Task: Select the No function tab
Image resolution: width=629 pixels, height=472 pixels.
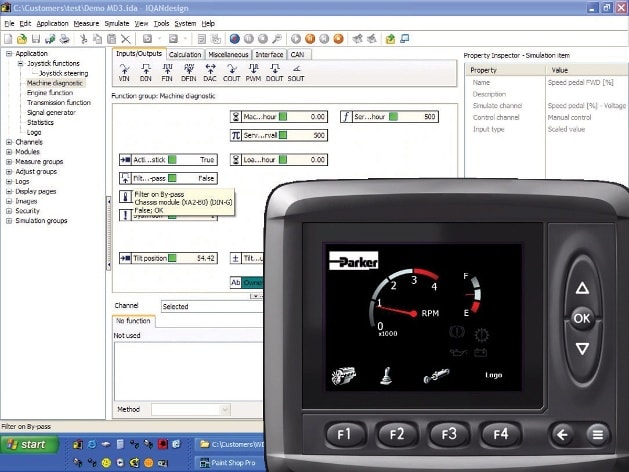Action: (x=133, y=321)
